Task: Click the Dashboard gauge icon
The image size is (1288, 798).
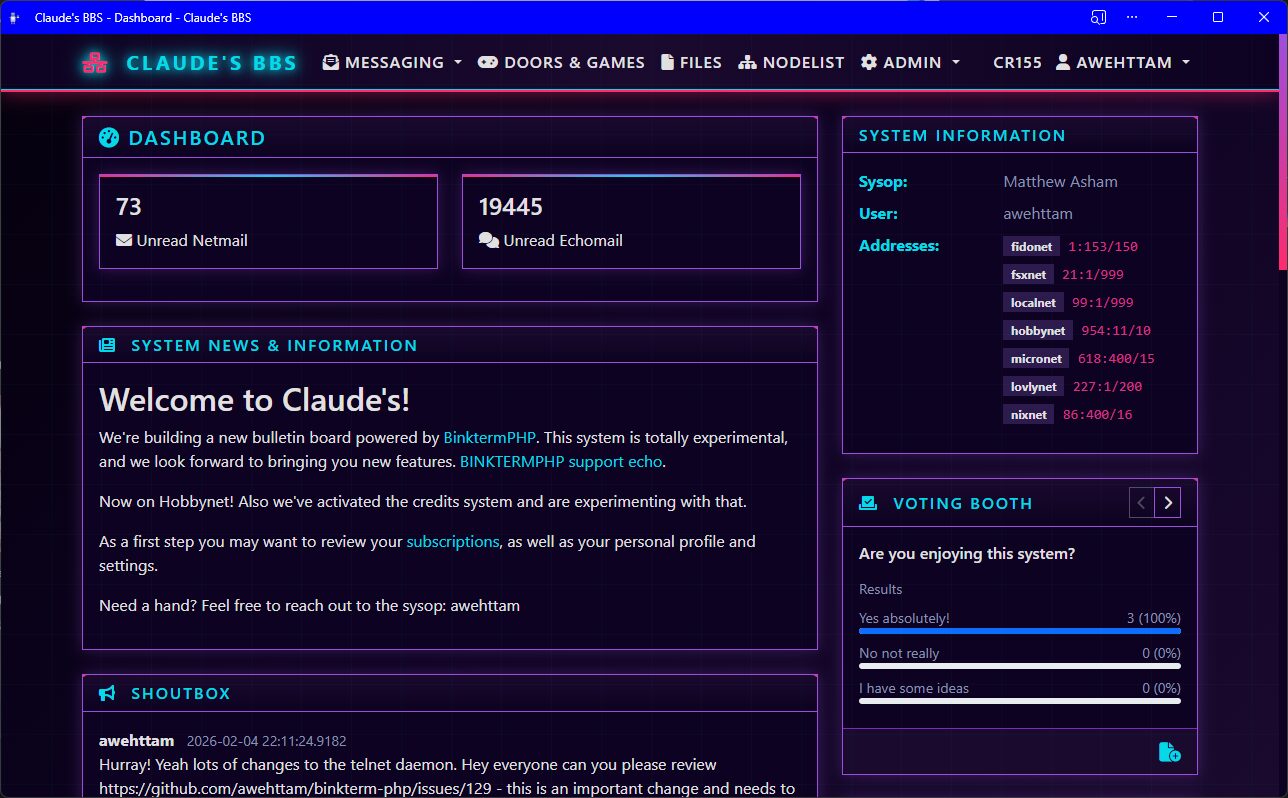Action: [109, 138]
